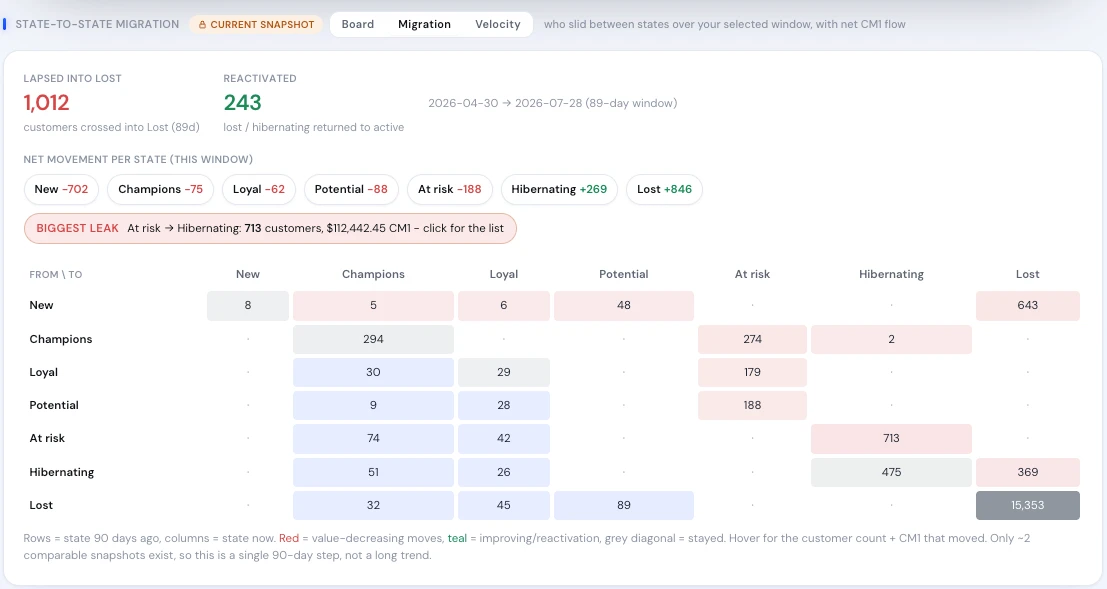The width and height of the screenshot is (1107, 589).
Task: Switch to the Board tab
Action: click(x=358, y=24)
